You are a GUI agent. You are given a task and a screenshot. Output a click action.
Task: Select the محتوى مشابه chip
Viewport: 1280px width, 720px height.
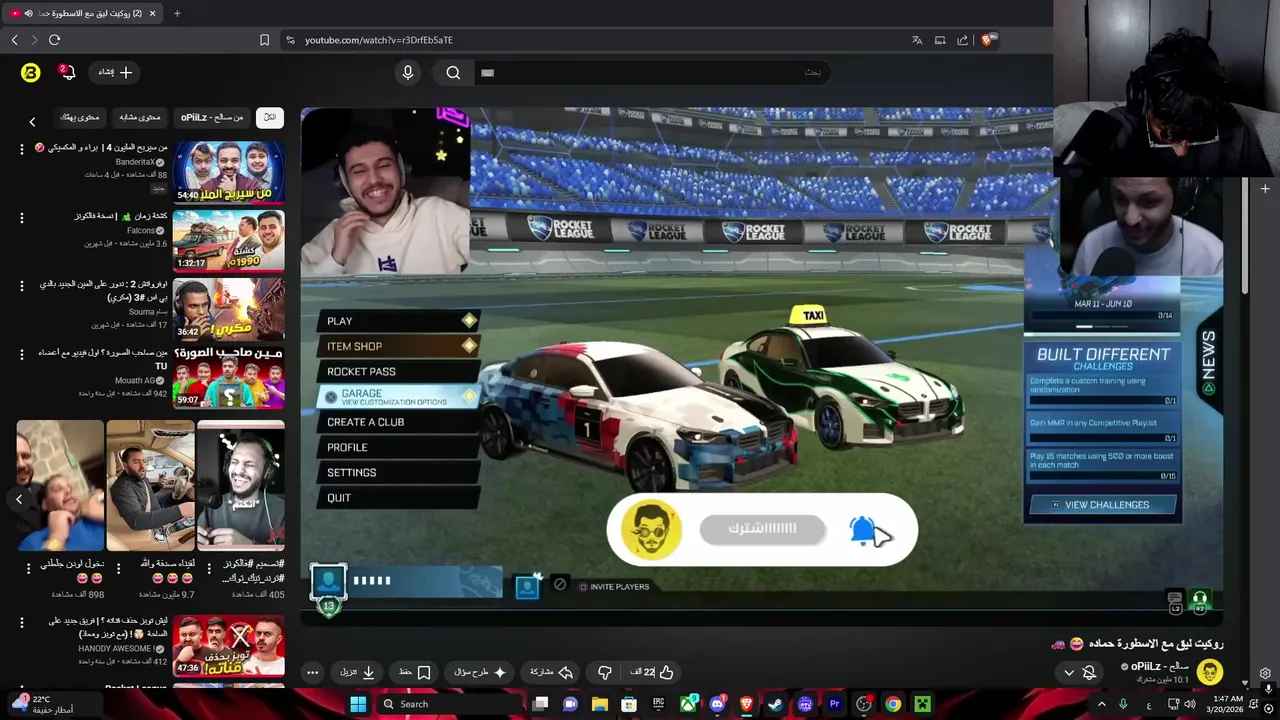(140, 117)
